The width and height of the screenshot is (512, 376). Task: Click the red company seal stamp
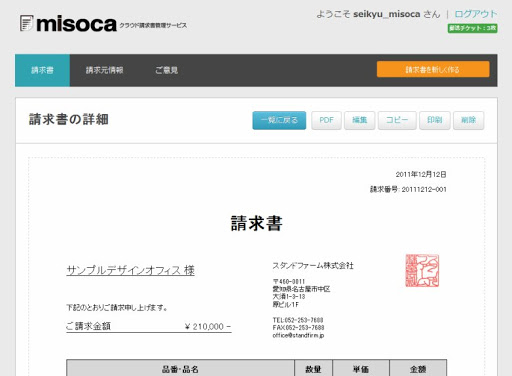(422, 271)
